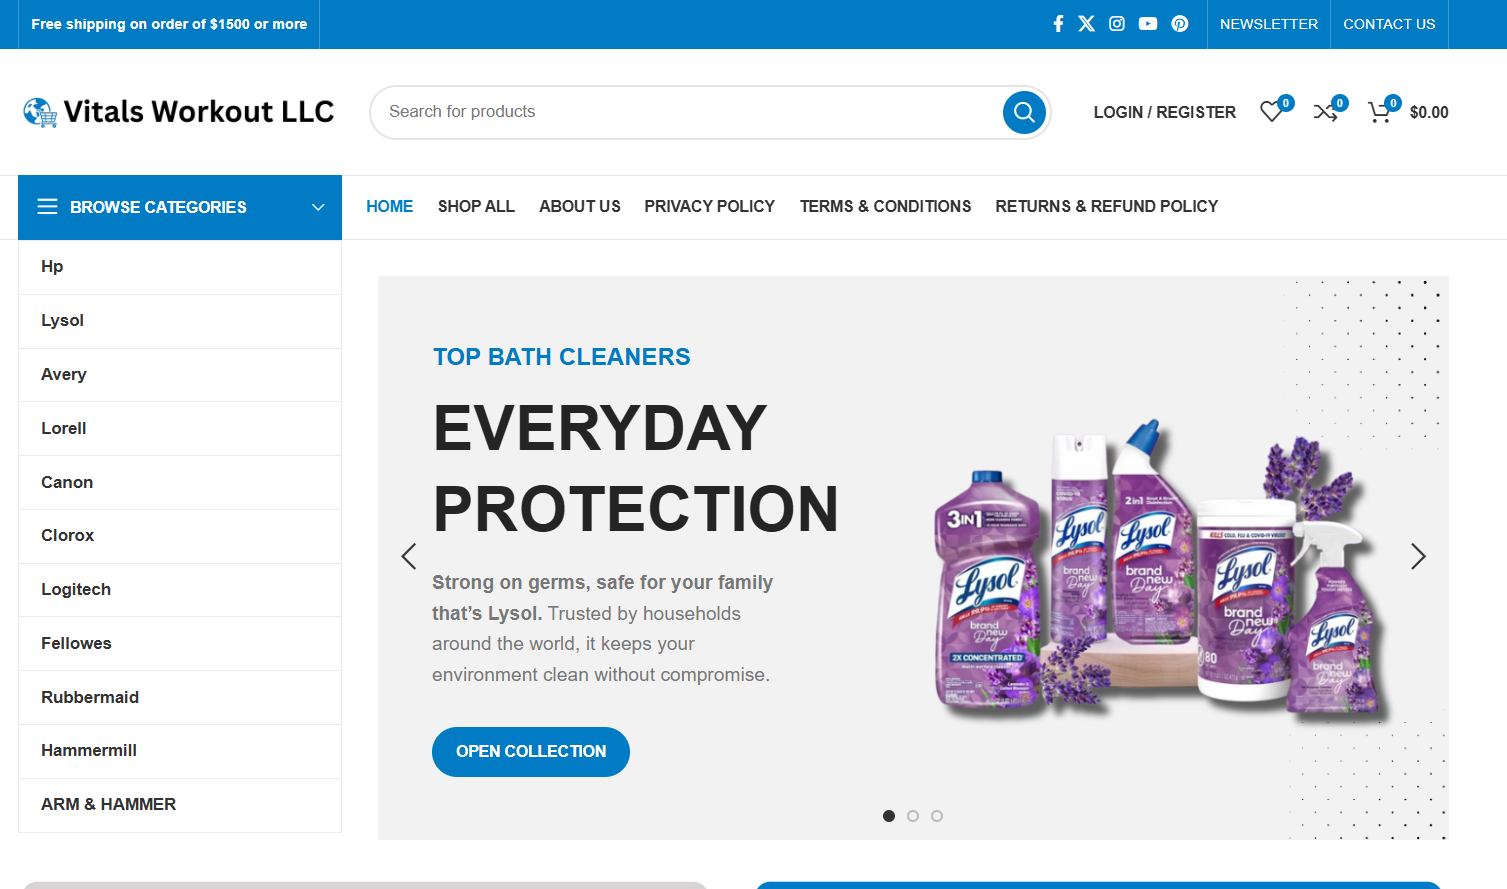Expand the Browse Categories dropdown
1507x889 pixels.
[x=180, y=207]
